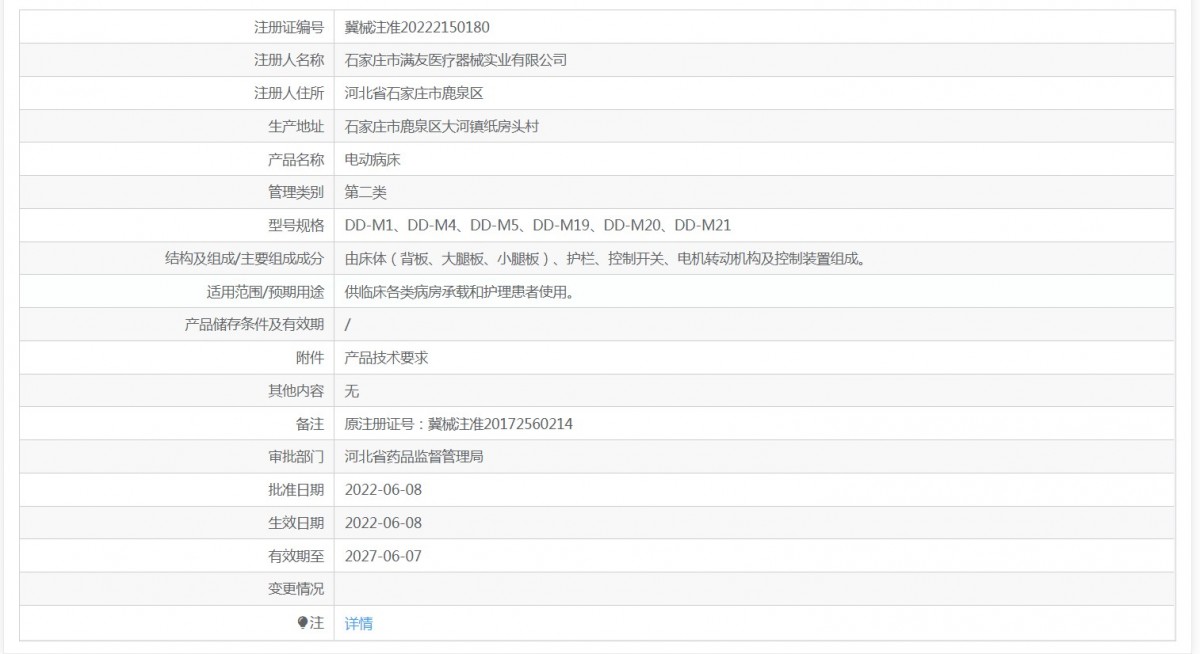Click the 生效日期 label
The width and height of the screenshot is (1200, 654).
point(296,523)
